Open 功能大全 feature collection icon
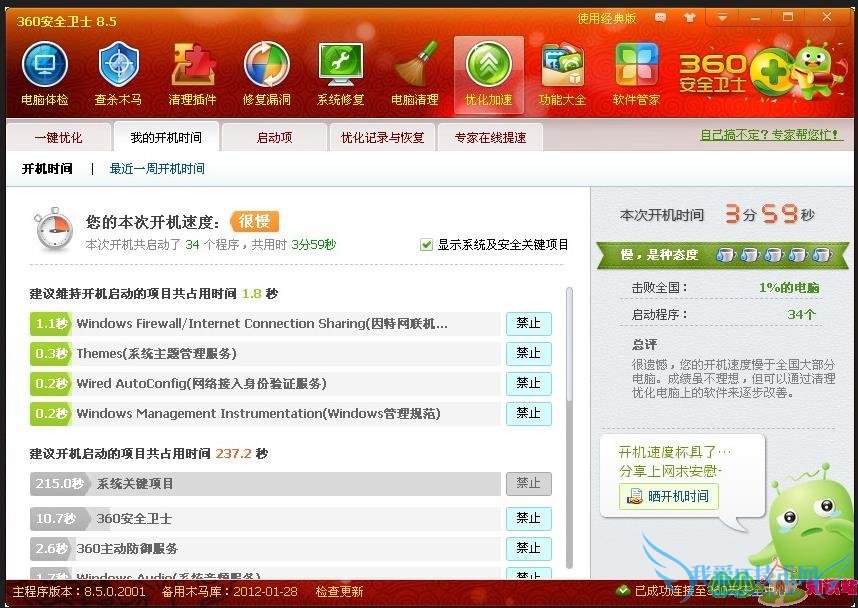 coord(563,74)
